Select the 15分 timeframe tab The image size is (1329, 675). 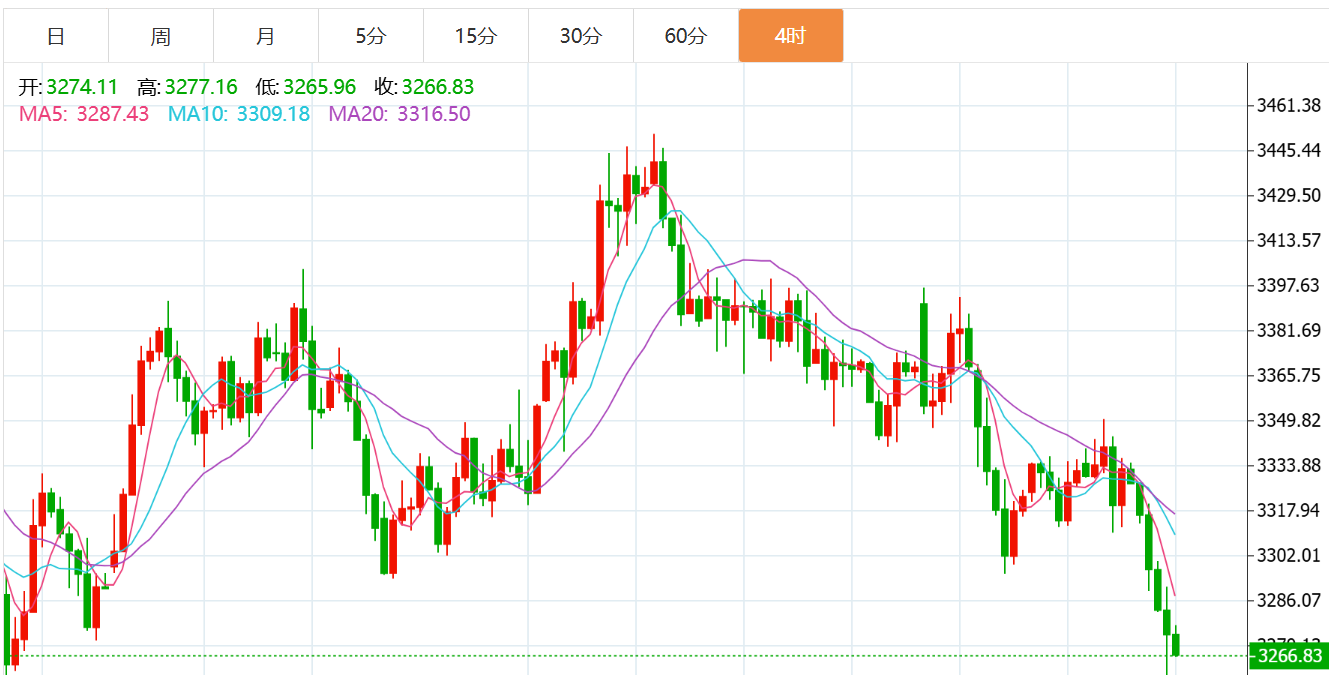pyautogui.click(x=476, y=36)
